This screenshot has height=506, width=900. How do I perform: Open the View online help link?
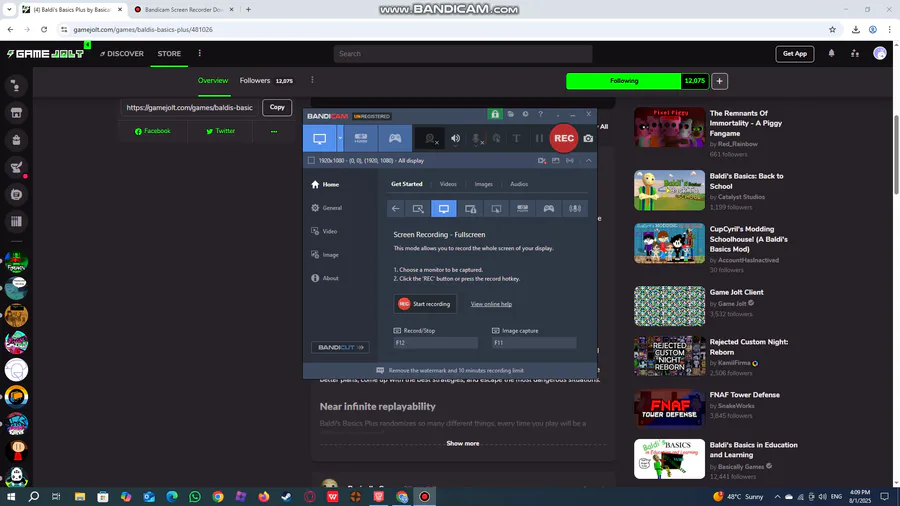tap(491, 304)
